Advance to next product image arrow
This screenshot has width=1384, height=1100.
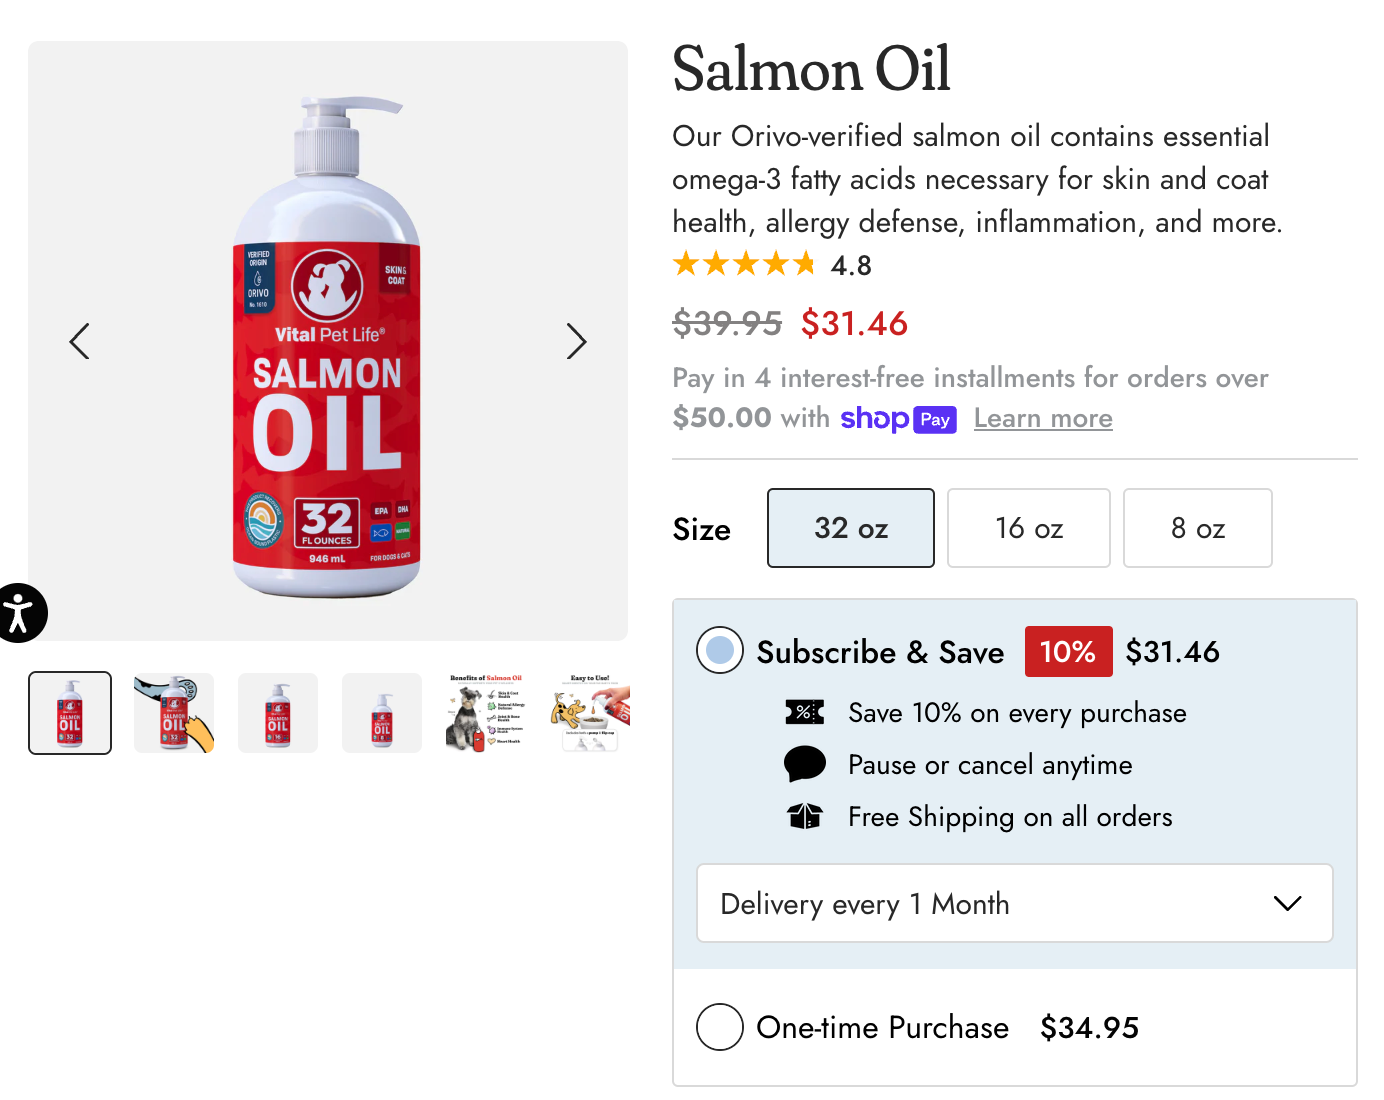(576, 341)
